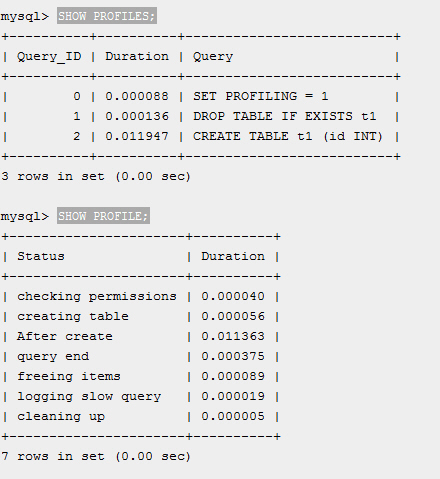Click the highlighted SHOW PROFILES; command
The width and height of the screenshot is (440, 479).
[x=107, y=16]
